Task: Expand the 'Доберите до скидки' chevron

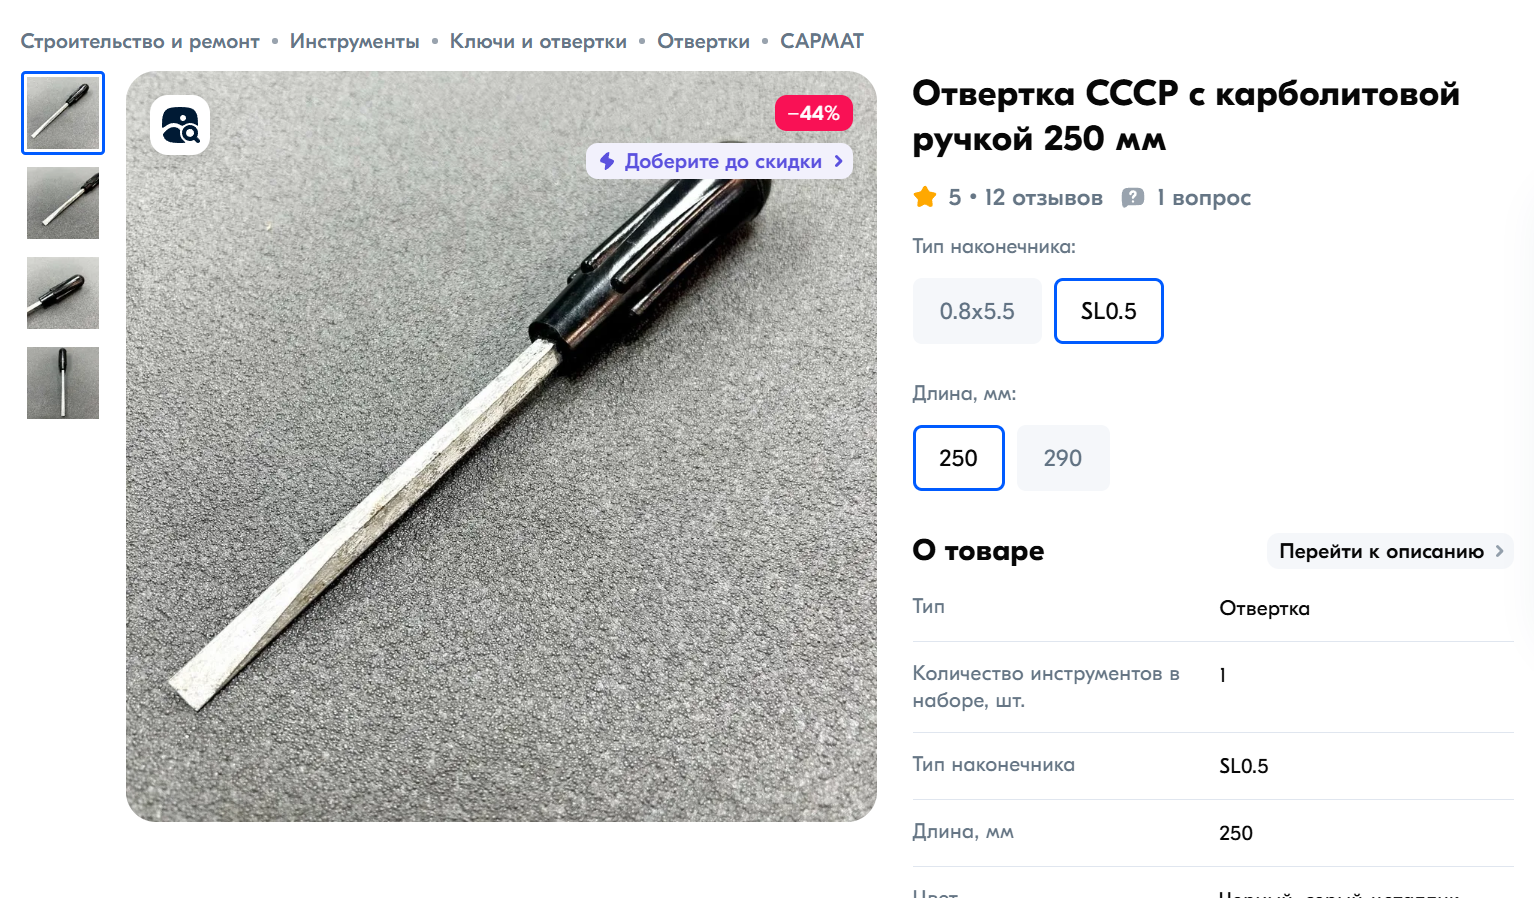Action: pyautogui.click(x=839, y=161)
